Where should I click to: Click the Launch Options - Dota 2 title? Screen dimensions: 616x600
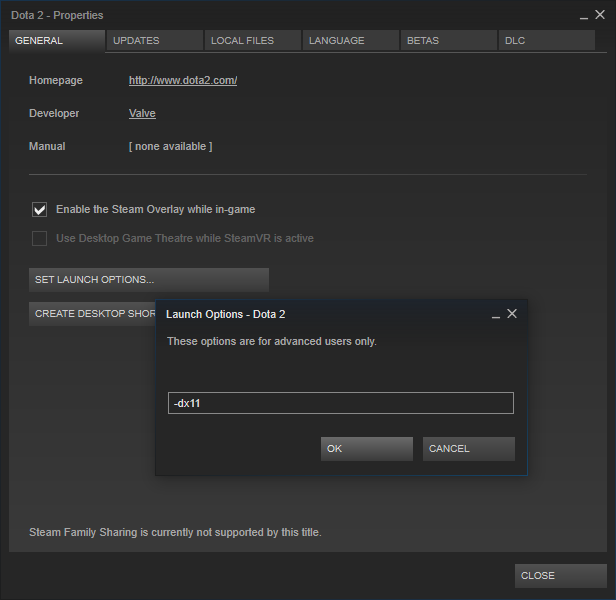(x=226, y=314)
